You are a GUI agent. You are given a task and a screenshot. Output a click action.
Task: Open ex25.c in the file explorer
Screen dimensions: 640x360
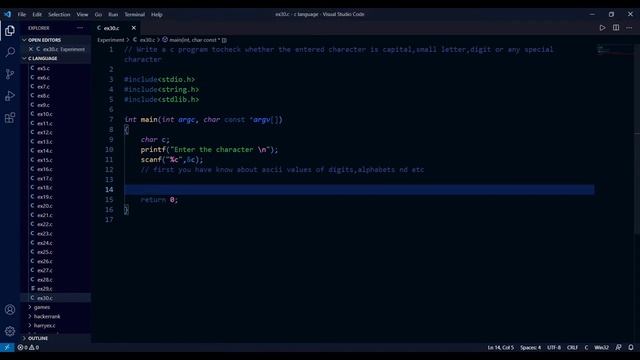[x=44, y=252]
